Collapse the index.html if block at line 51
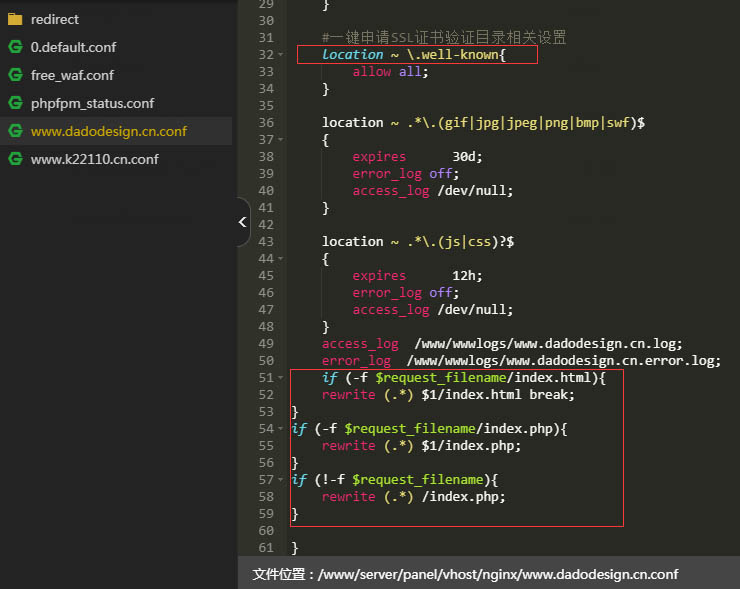This screenshot has width=740, height=589. click(x=280, y=377)
